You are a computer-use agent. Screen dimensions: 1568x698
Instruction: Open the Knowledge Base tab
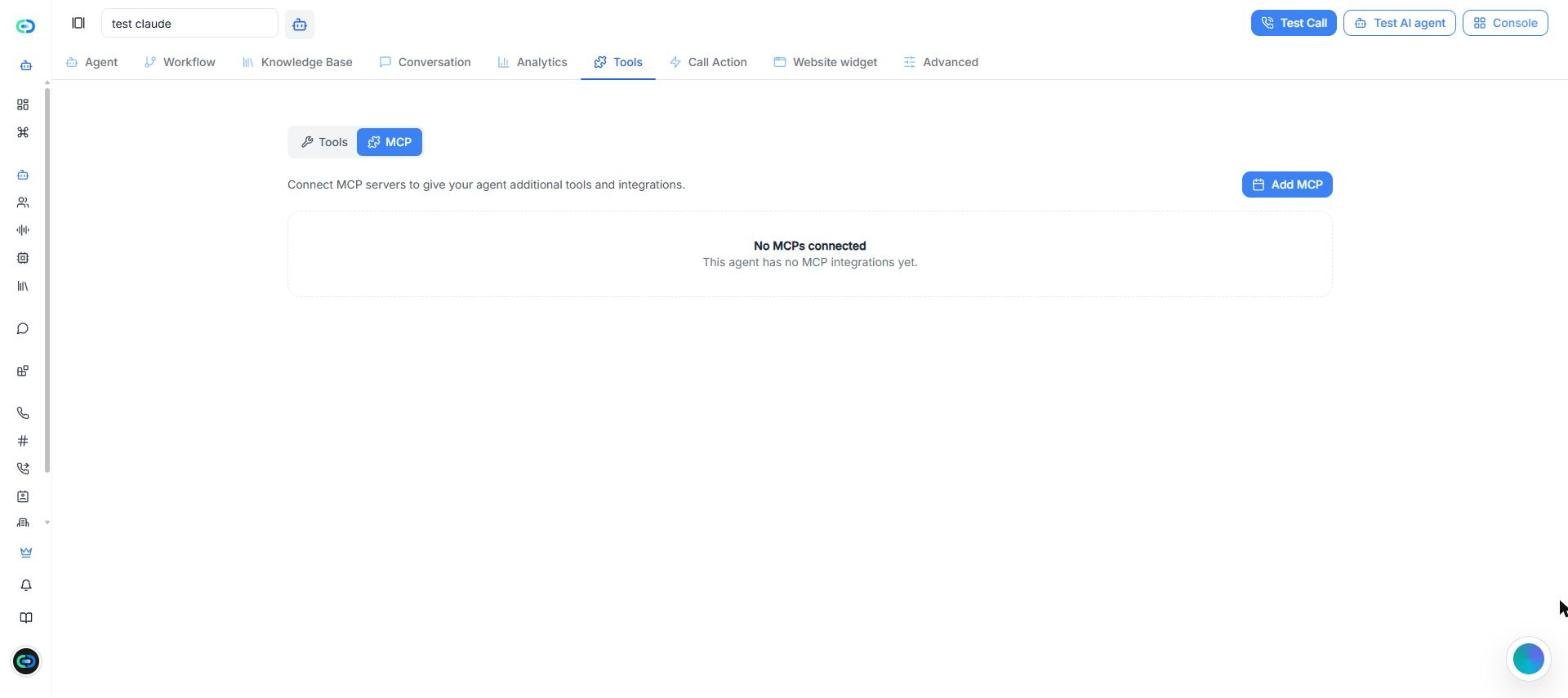point(297,62)
